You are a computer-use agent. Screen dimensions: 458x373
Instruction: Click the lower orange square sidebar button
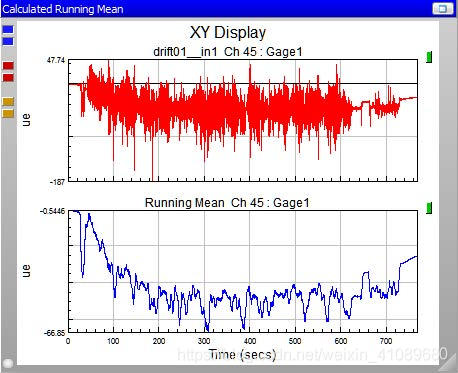coord(8,114)
